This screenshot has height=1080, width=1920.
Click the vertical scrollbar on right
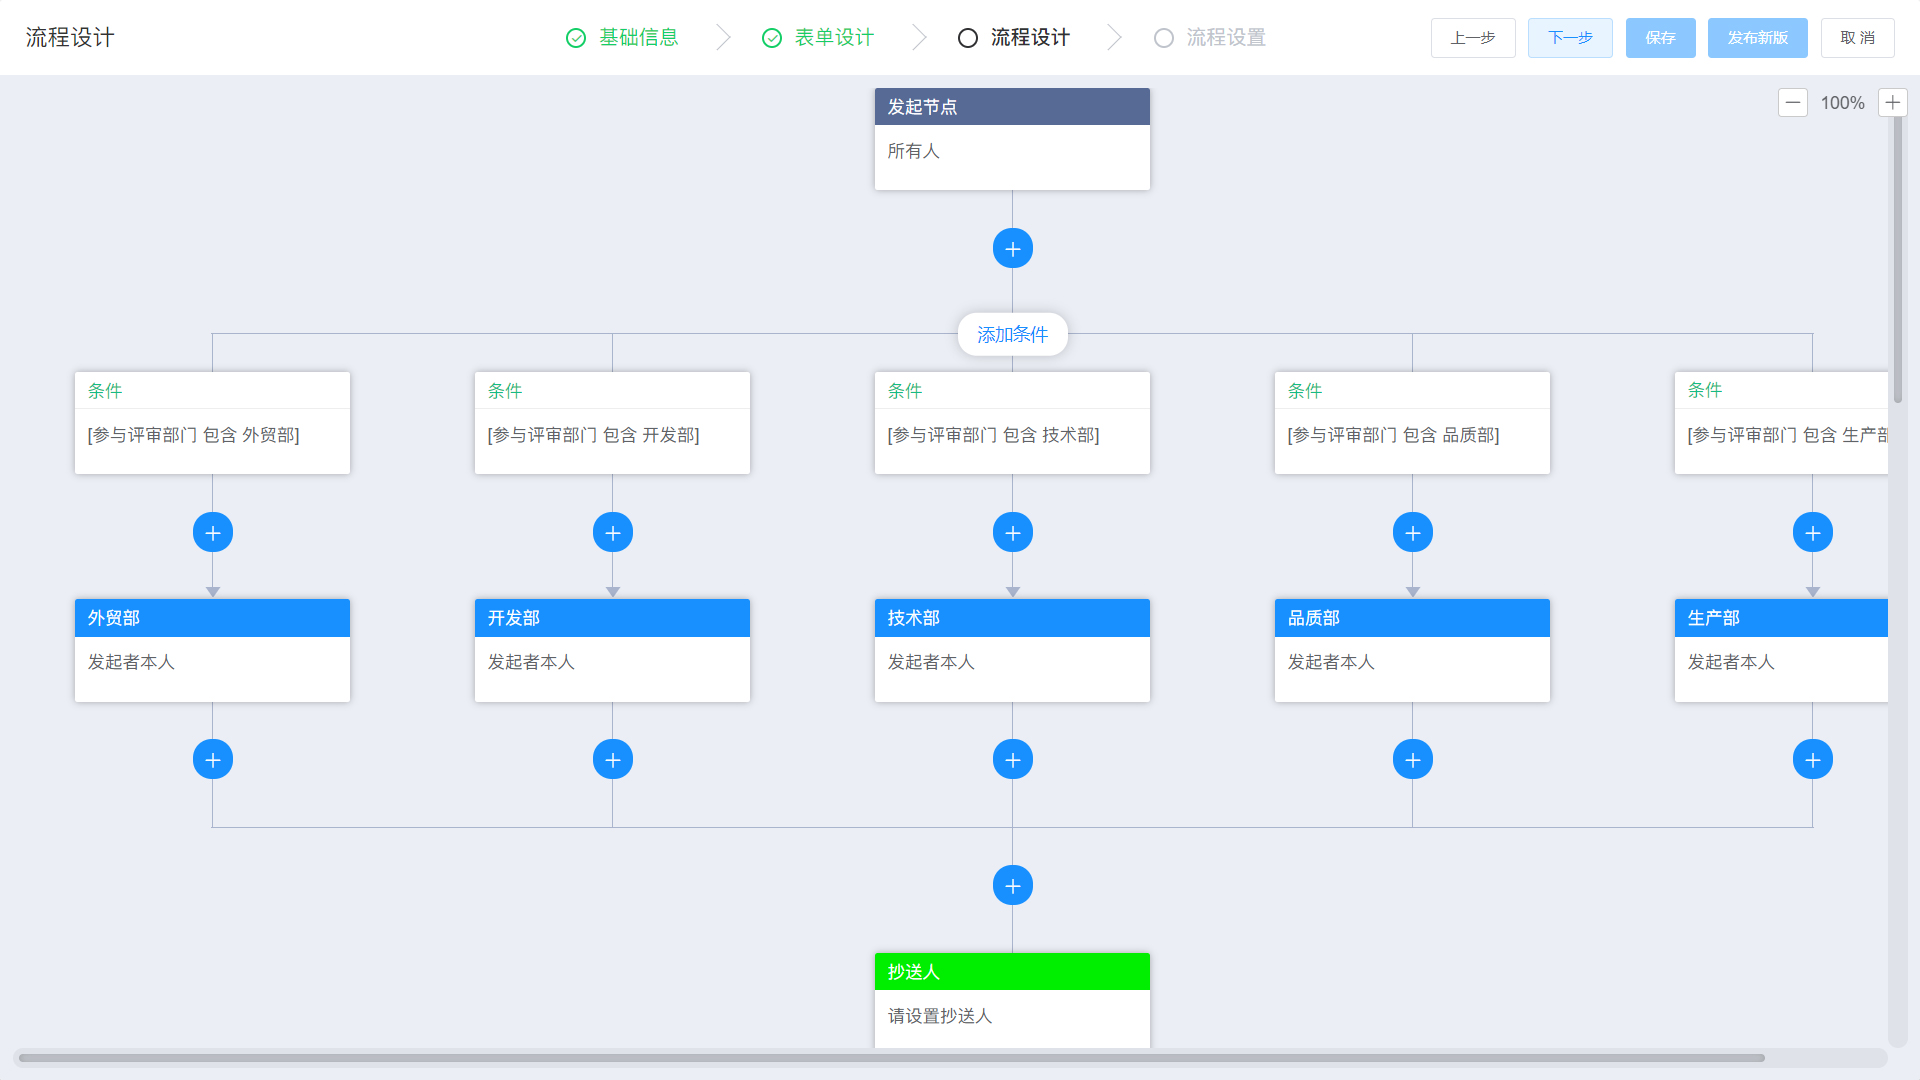pos(1897,260)
